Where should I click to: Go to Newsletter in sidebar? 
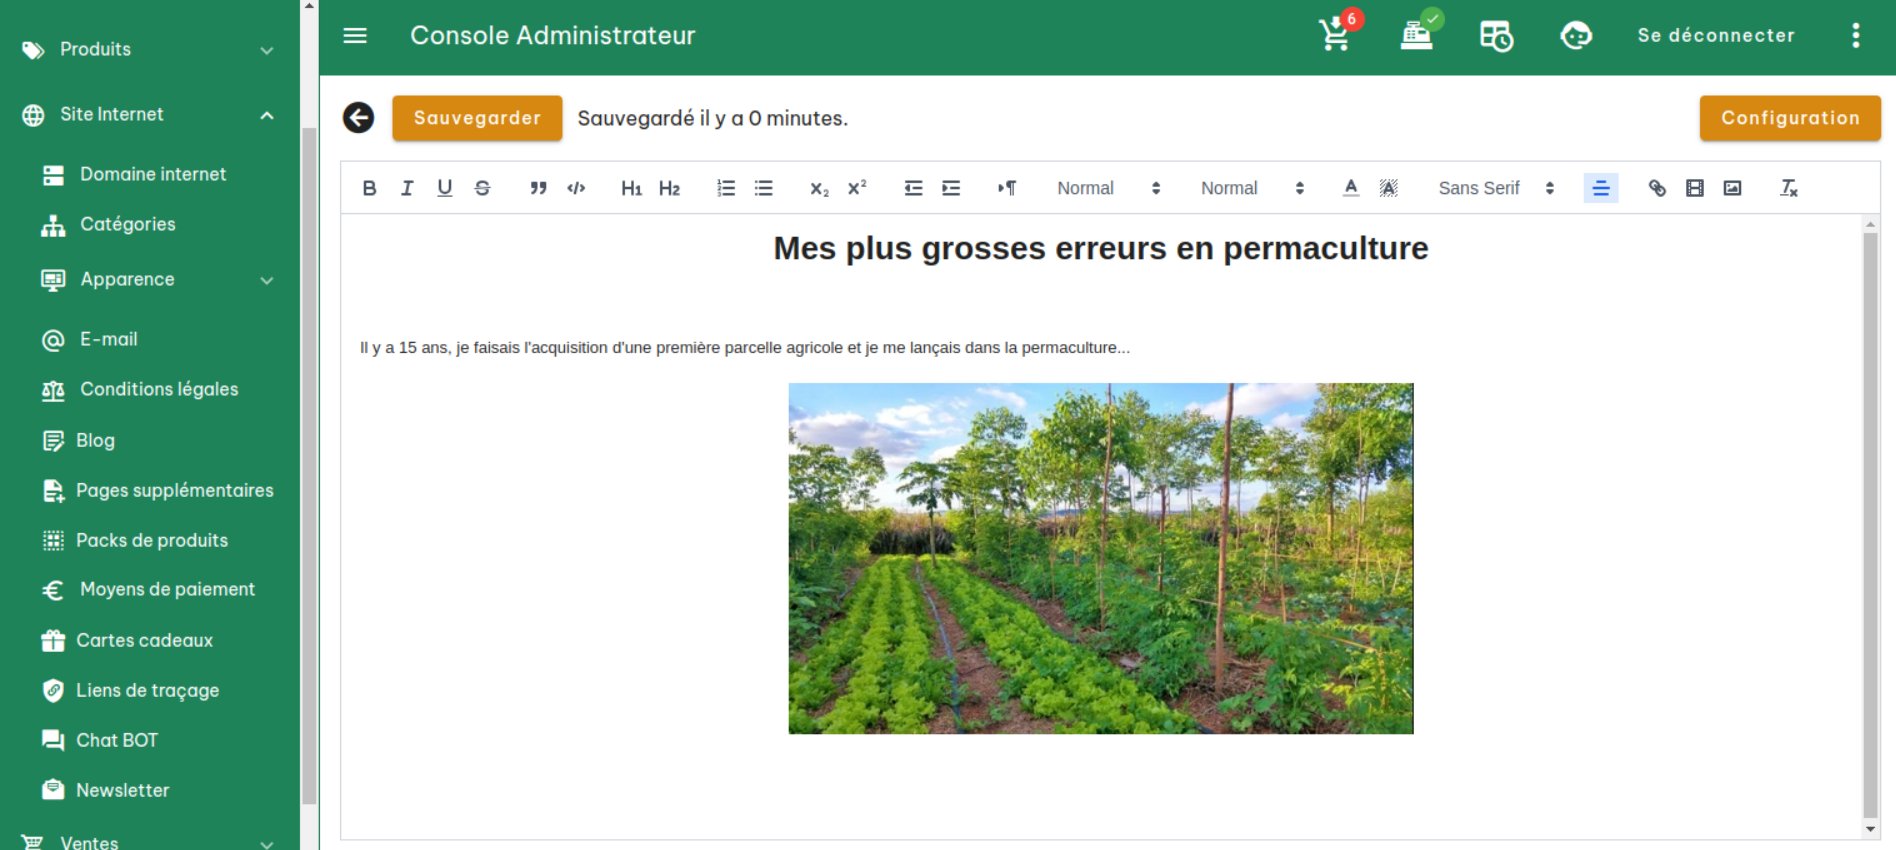(122, 790)
